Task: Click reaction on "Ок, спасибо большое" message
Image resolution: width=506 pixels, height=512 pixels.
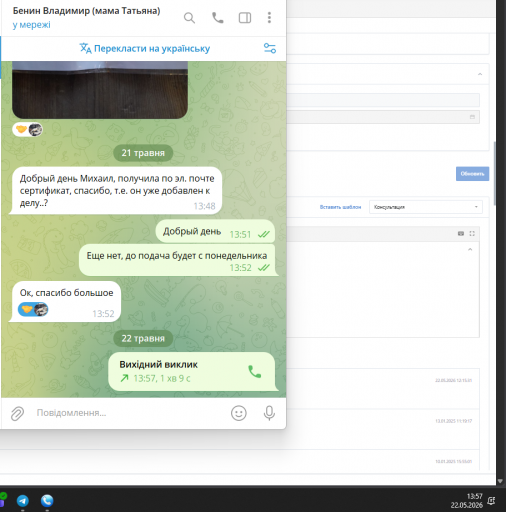Action: pos(33,310)
